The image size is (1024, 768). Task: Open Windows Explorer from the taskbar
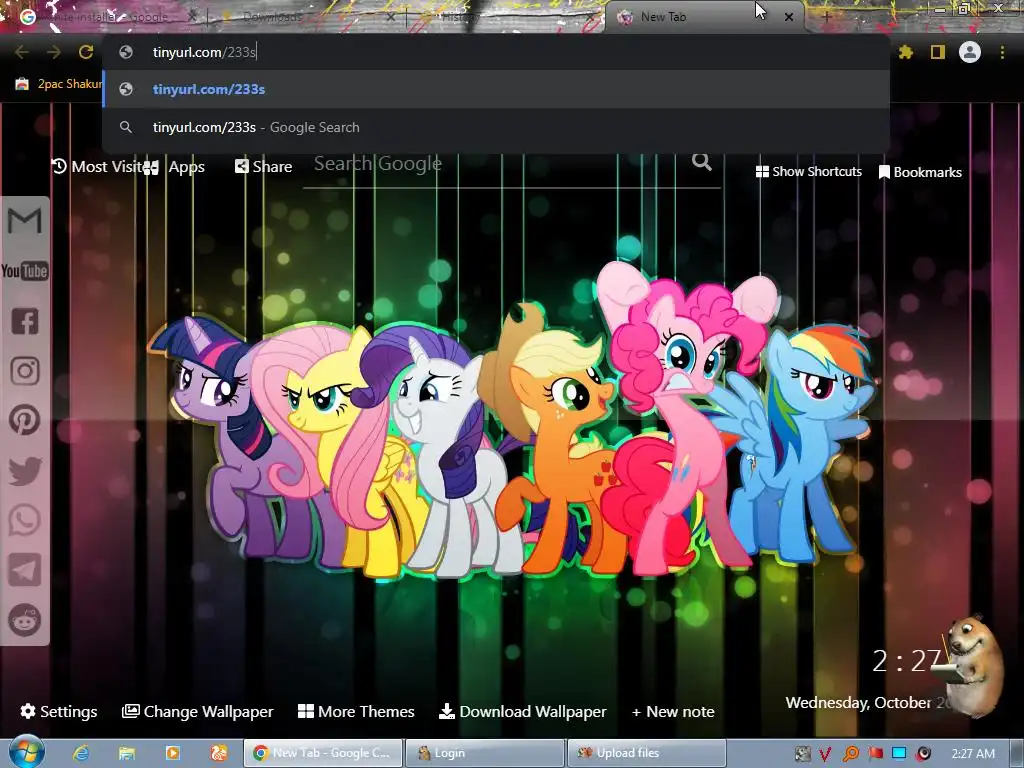coord(127,753)
